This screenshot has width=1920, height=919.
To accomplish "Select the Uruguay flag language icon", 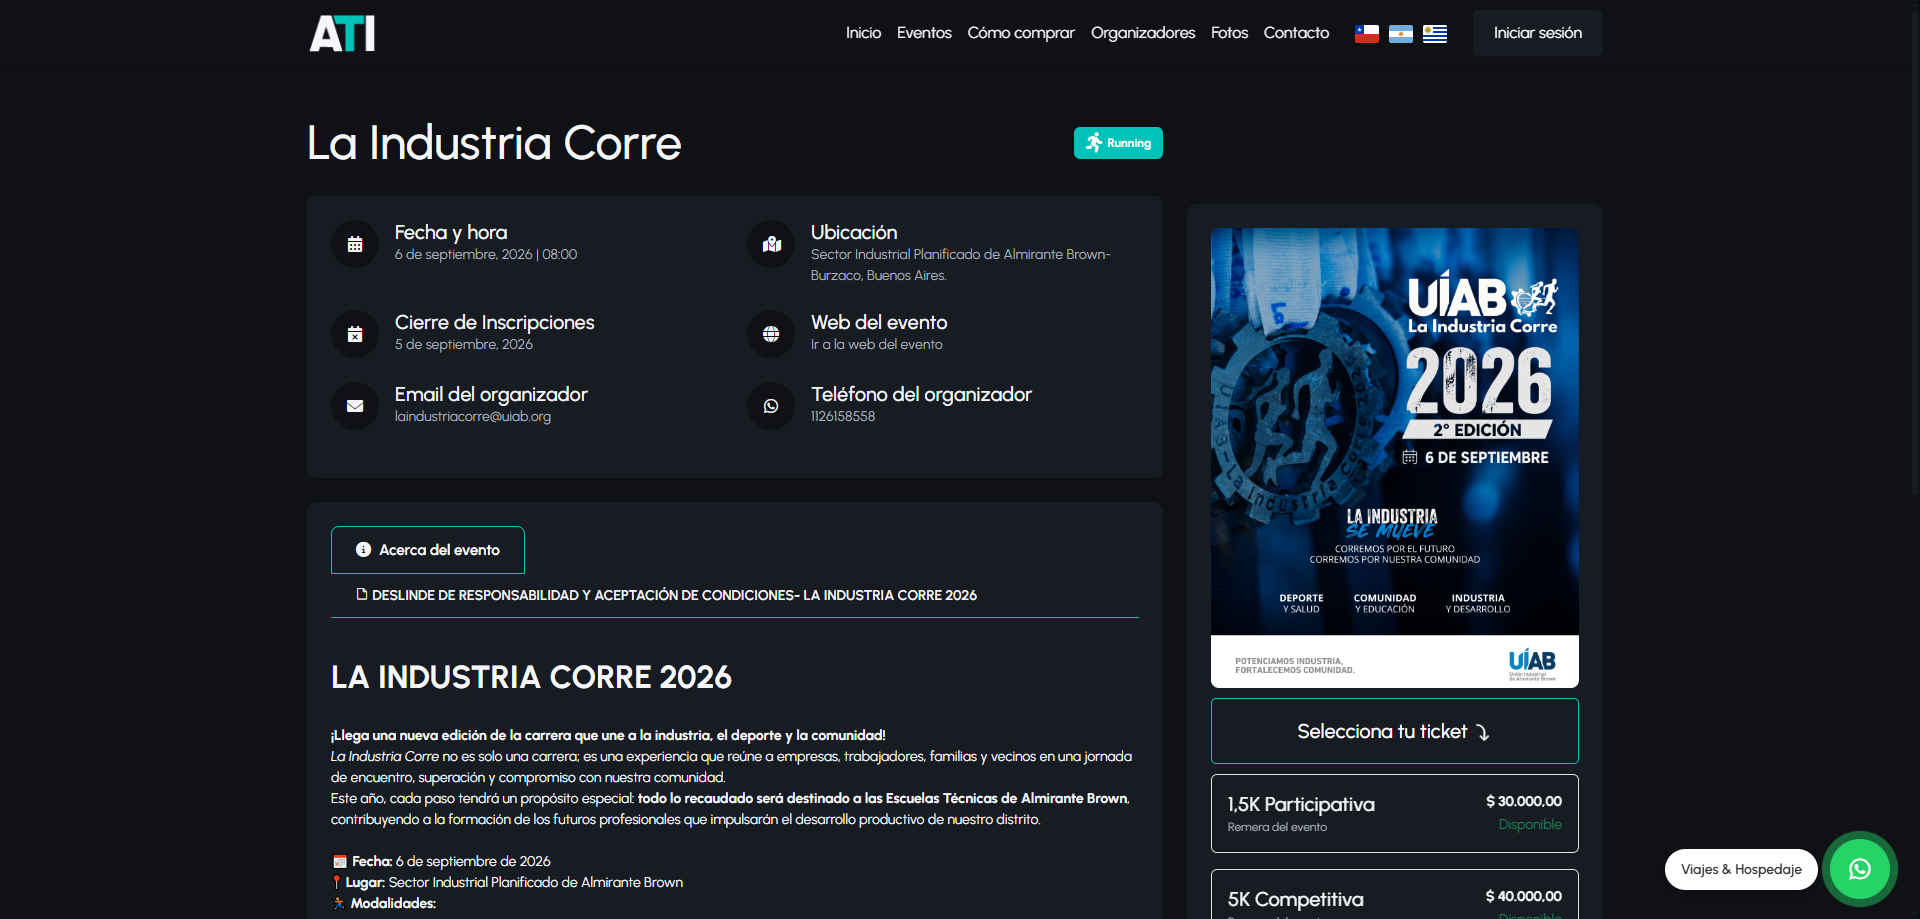I will coord(1435,34).
